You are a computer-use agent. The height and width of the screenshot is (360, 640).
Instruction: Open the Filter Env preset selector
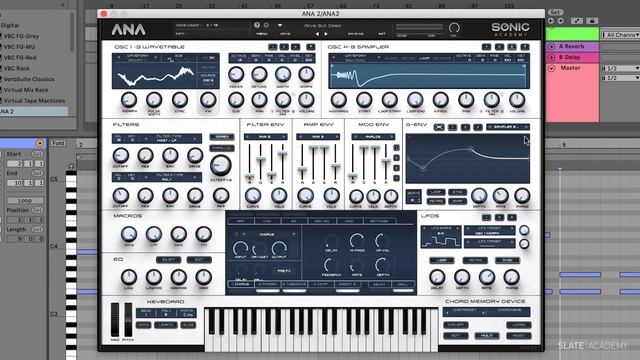(x=265, y=137)
